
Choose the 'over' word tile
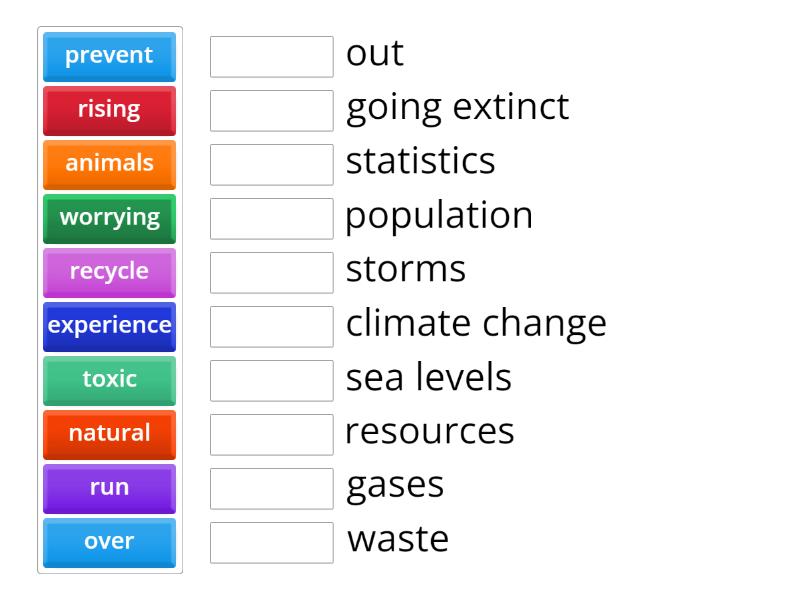coord(109,542)
